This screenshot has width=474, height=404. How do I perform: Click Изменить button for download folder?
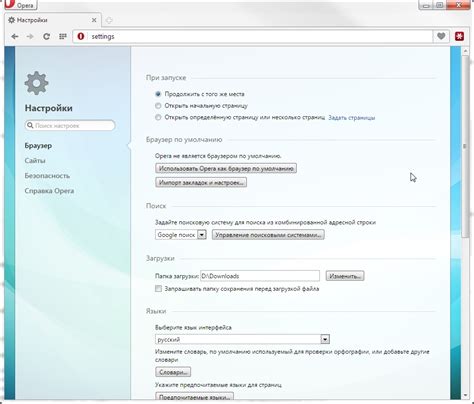(345, 276)
